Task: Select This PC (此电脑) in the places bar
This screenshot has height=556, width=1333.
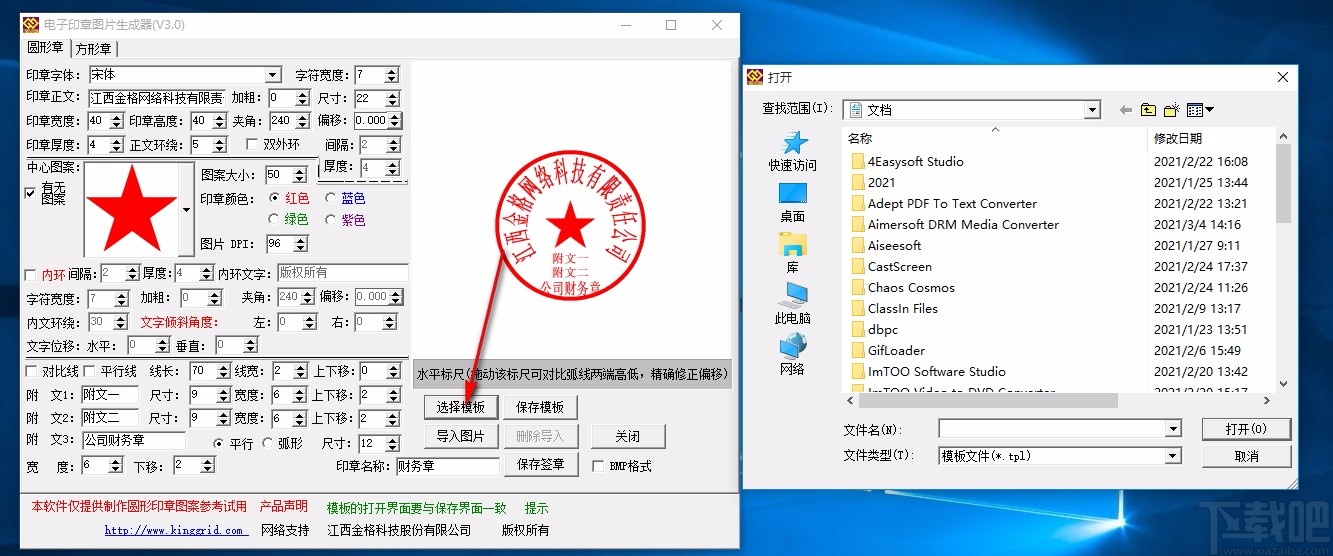Action: click(x=793, y=304)
